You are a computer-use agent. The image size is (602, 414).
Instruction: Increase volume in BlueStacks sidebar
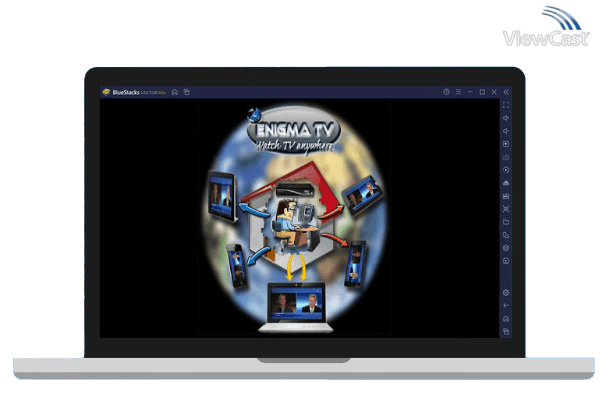(506, 118)
